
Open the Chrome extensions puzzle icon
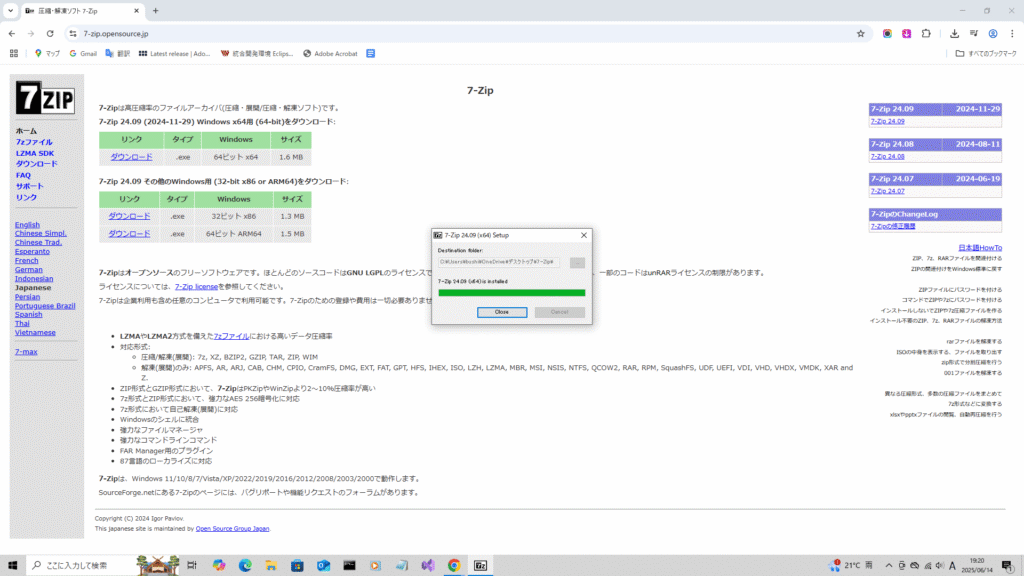(x=926, y=33)
